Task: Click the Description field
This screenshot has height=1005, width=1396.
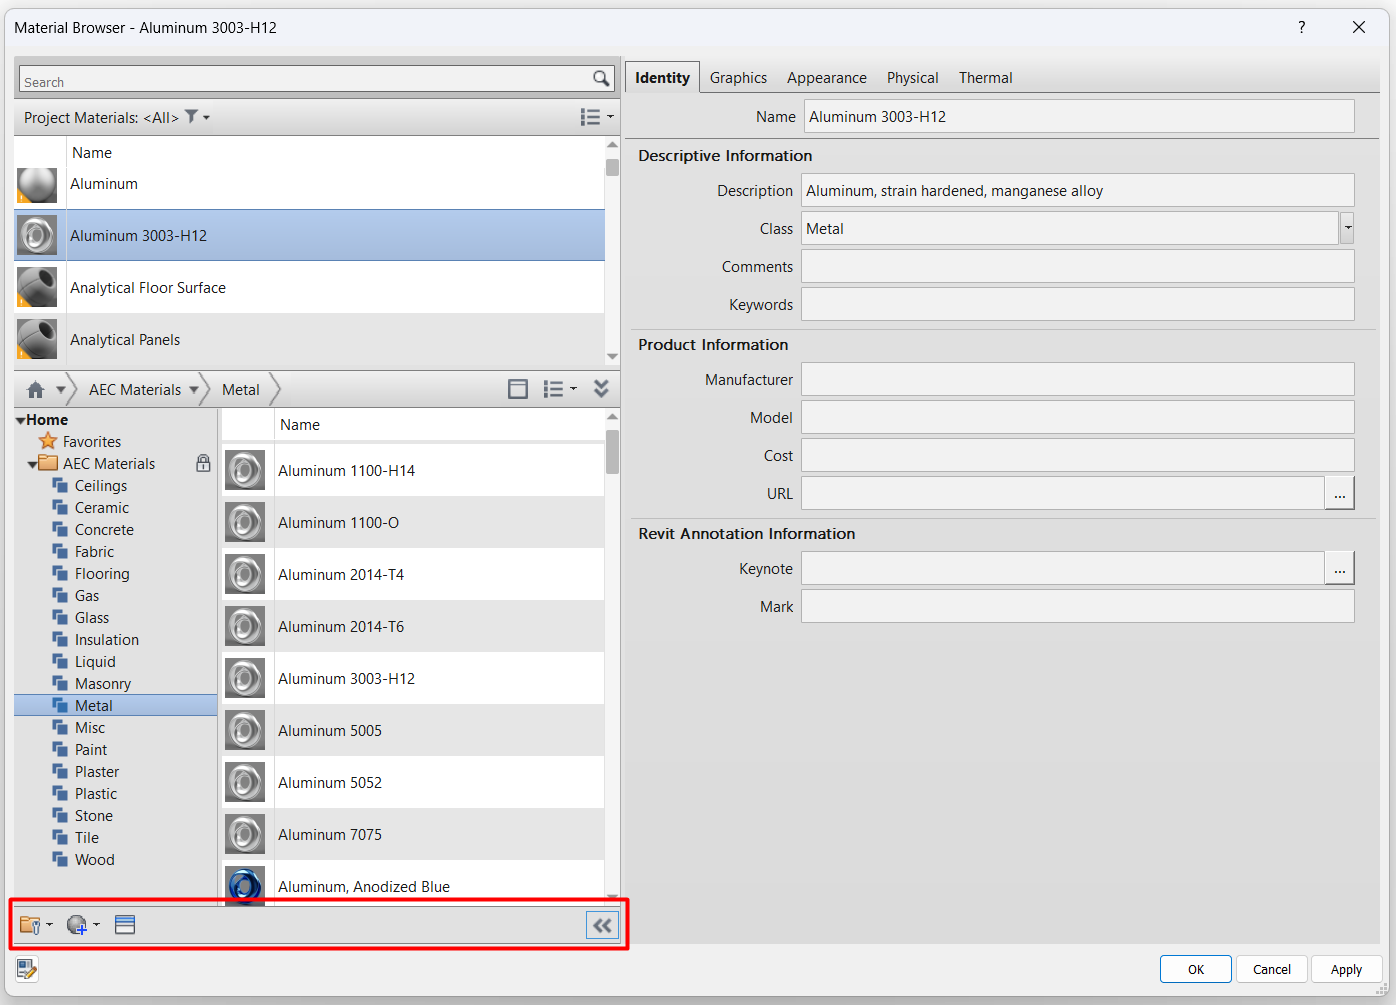Action: click(1077, 190)
